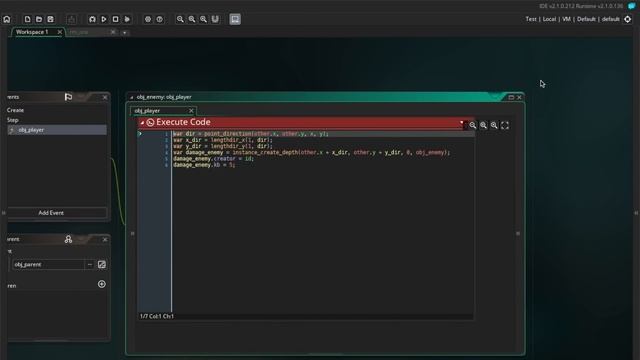Open the workspace tabs dropdown arrow

124,32
